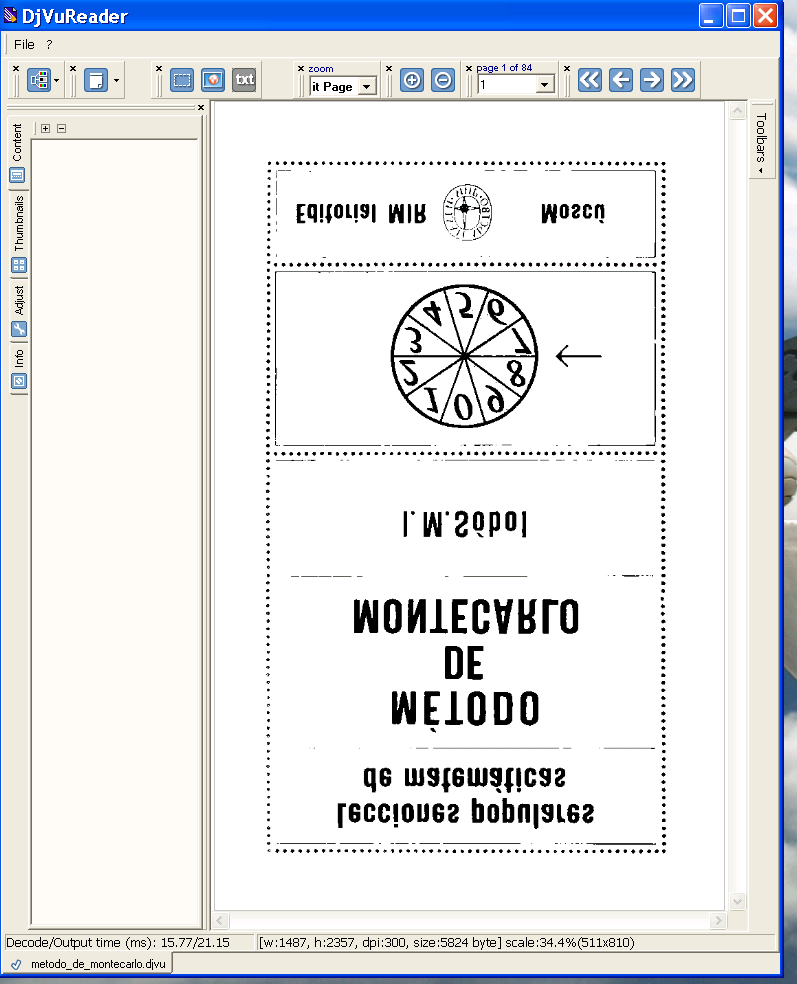Open the page number dropdown

545,84
